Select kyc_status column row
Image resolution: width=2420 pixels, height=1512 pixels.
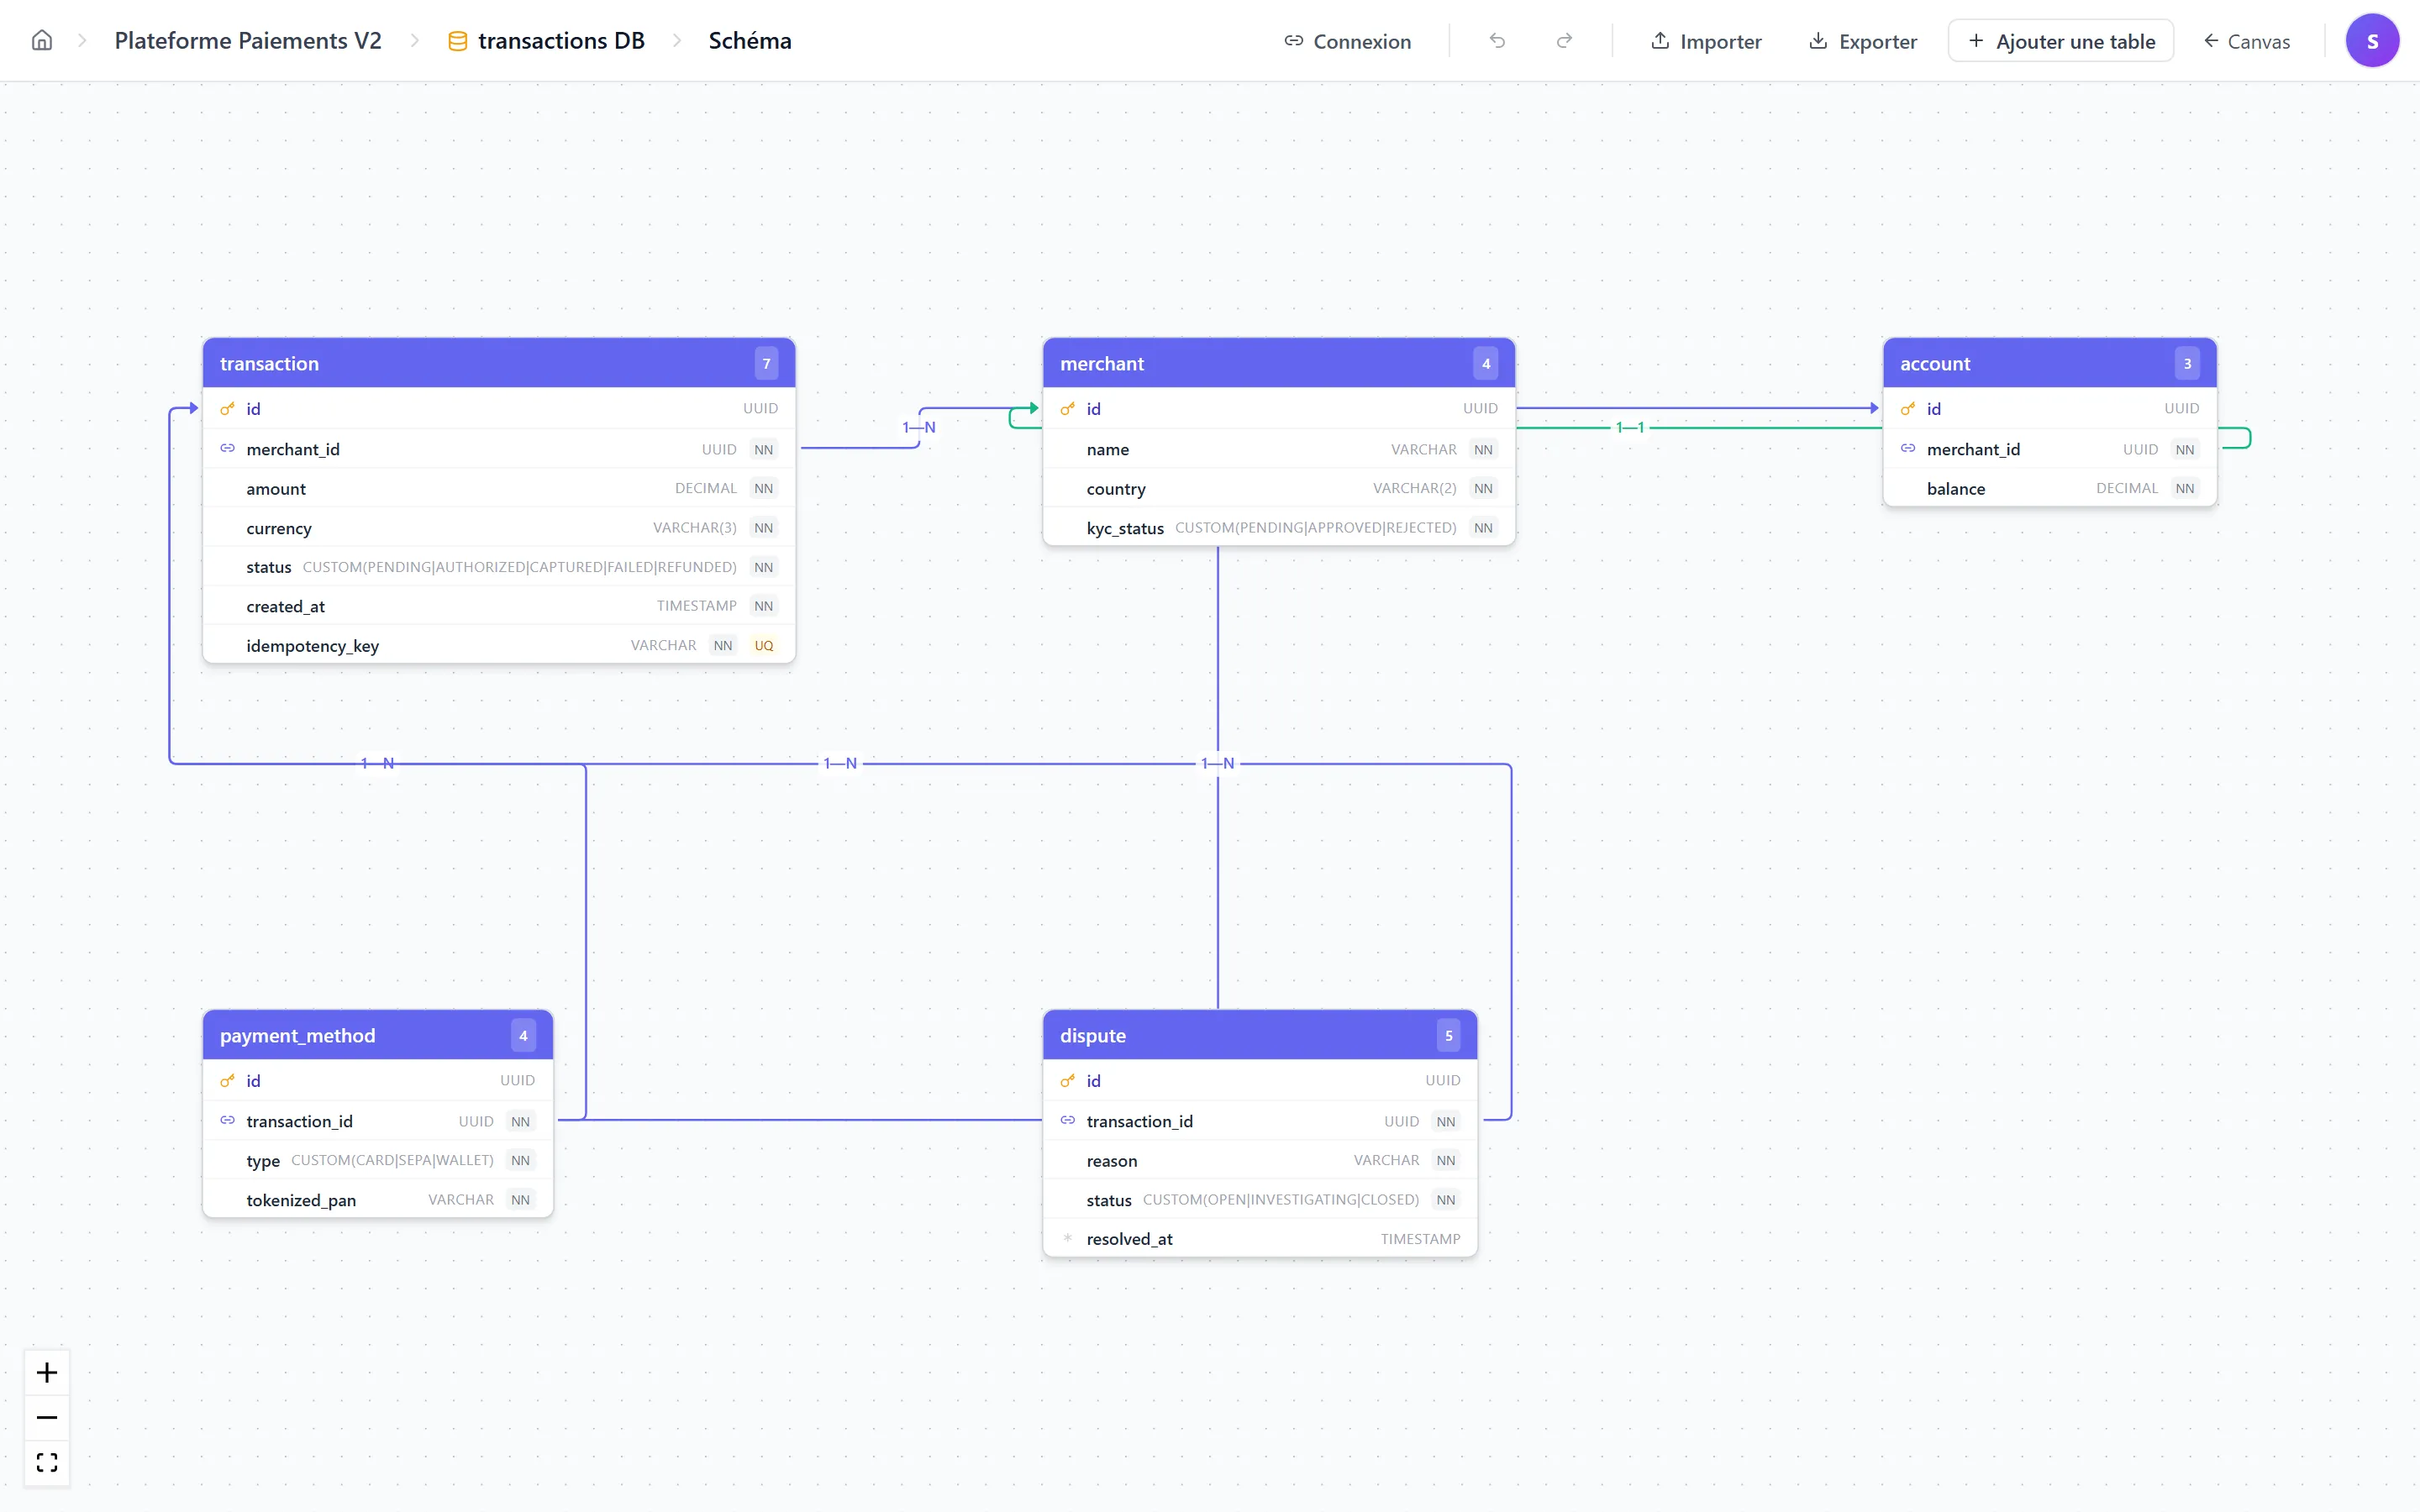(x=1278, y=527)
